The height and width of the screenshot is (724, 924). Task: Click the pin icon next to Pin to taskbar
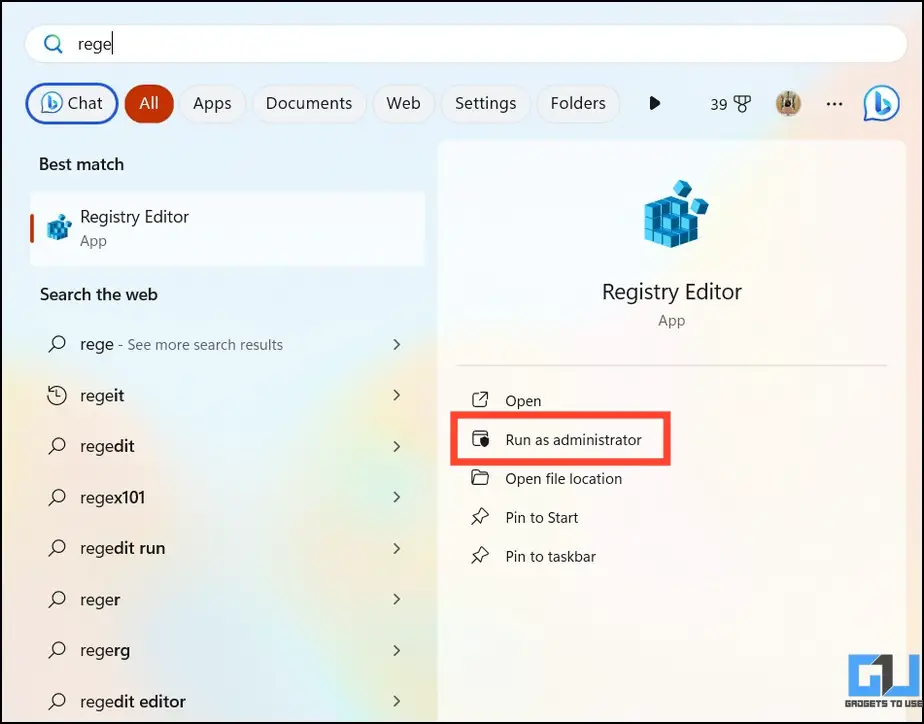(480, 556)
